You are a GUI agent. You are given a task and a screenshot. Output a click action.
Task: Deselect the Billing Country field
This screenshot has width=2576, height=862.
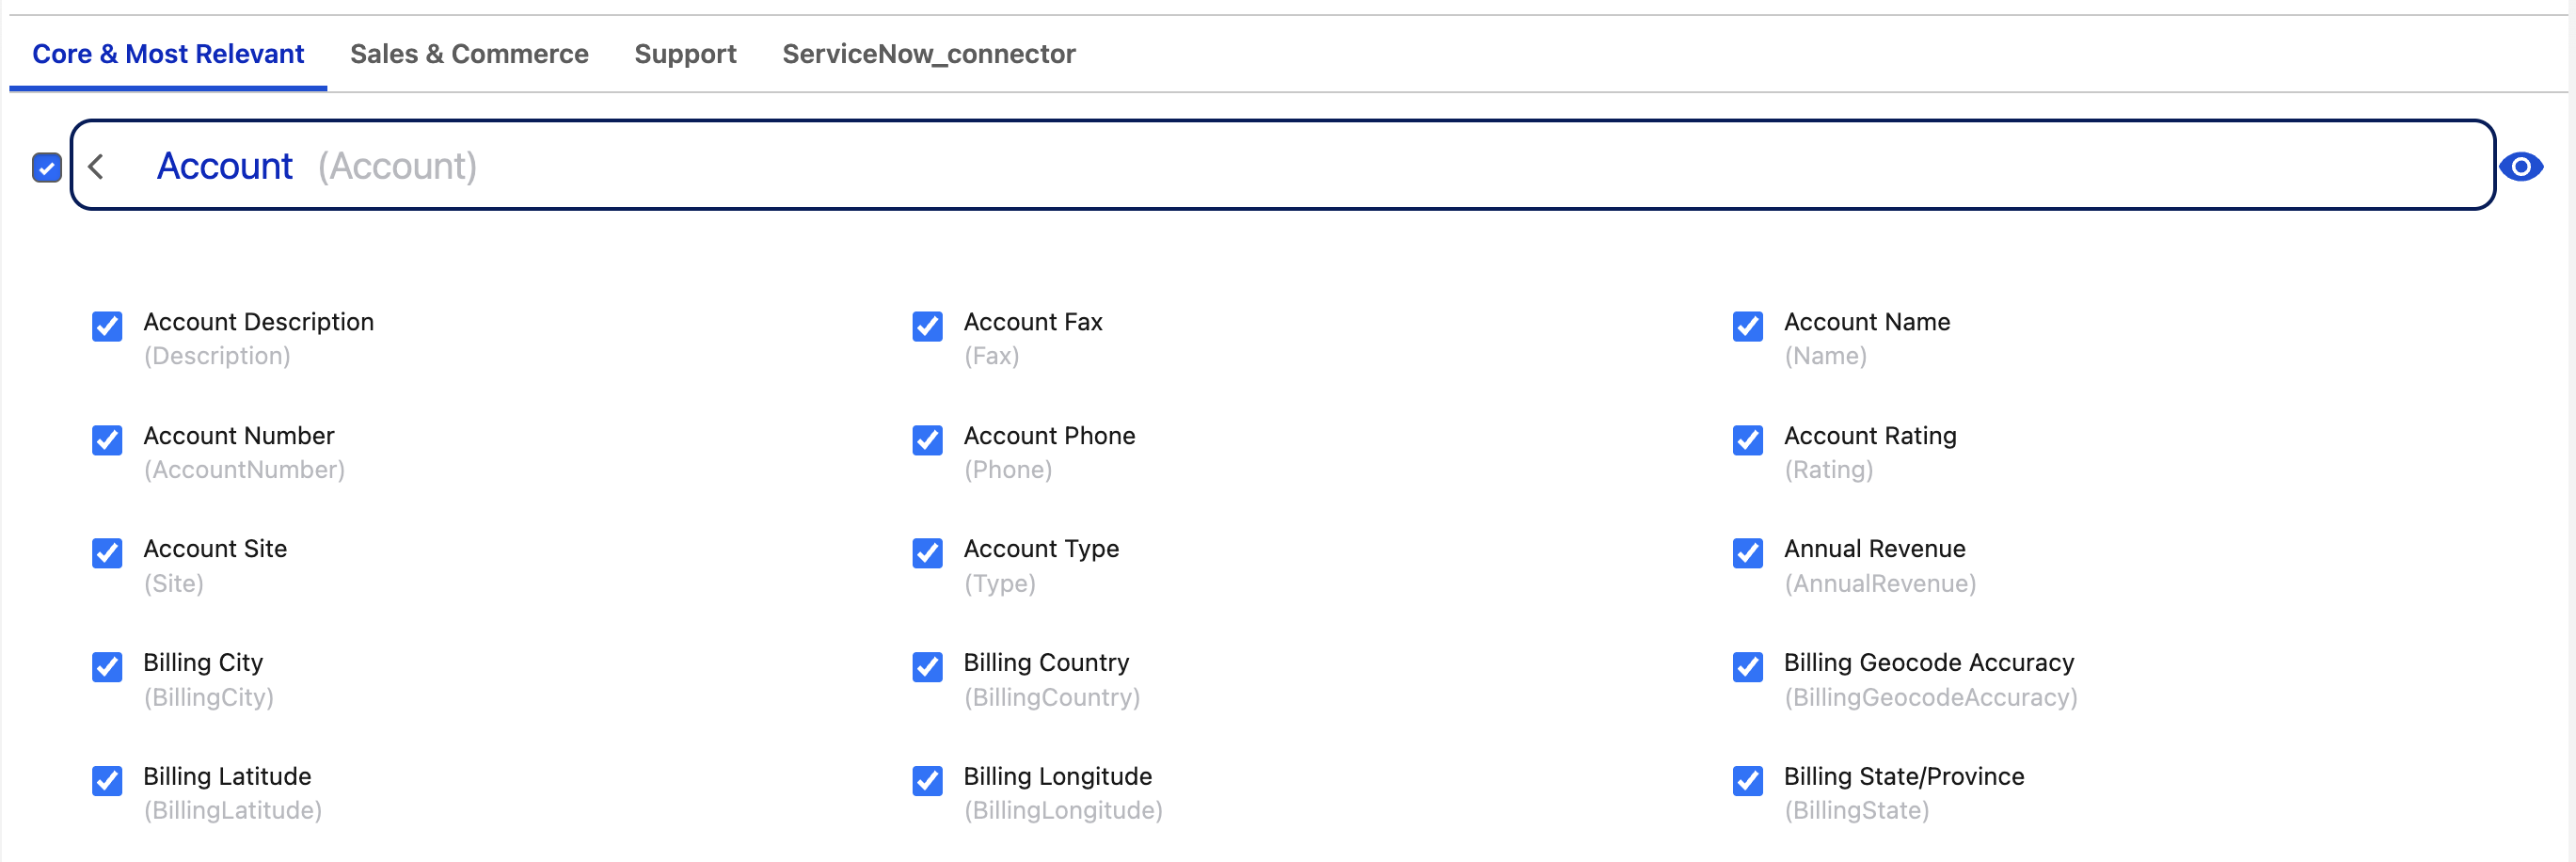click(x=927, y=667)
